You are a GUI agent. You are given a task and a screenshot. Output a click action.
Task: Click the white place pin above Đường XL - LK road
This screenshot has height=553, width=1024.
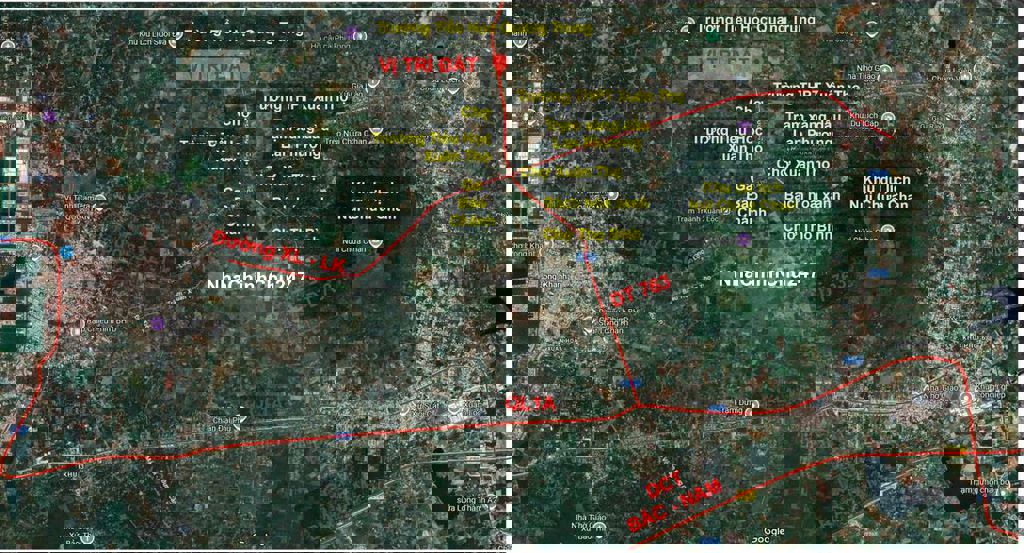(x=374, y=242)
